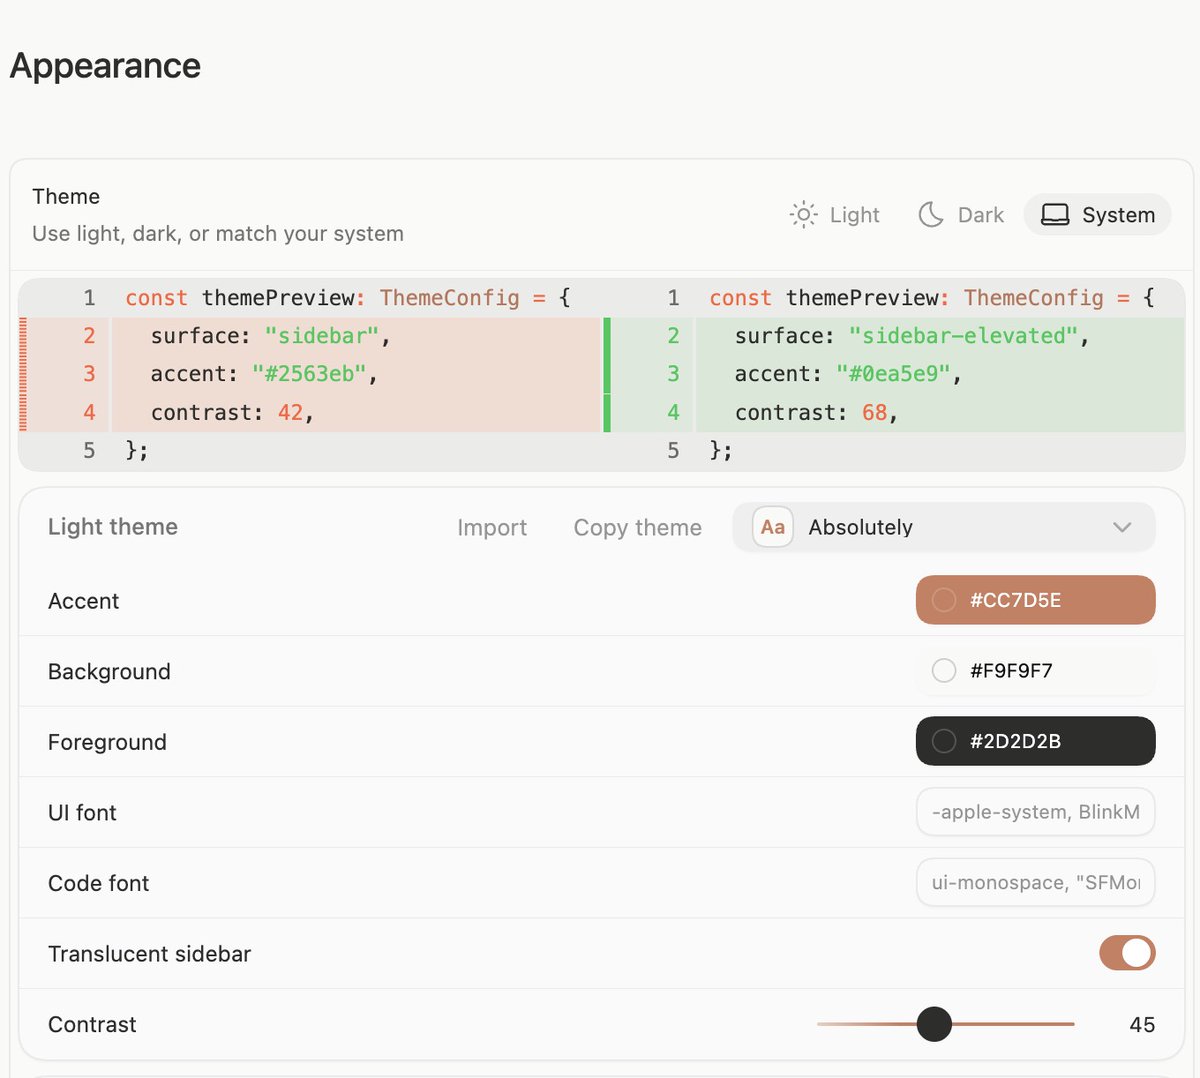This screenshot has height=1078, width=1200.
Task: Click the Contrast slider handle
Action: click(x=934, y=1024)
